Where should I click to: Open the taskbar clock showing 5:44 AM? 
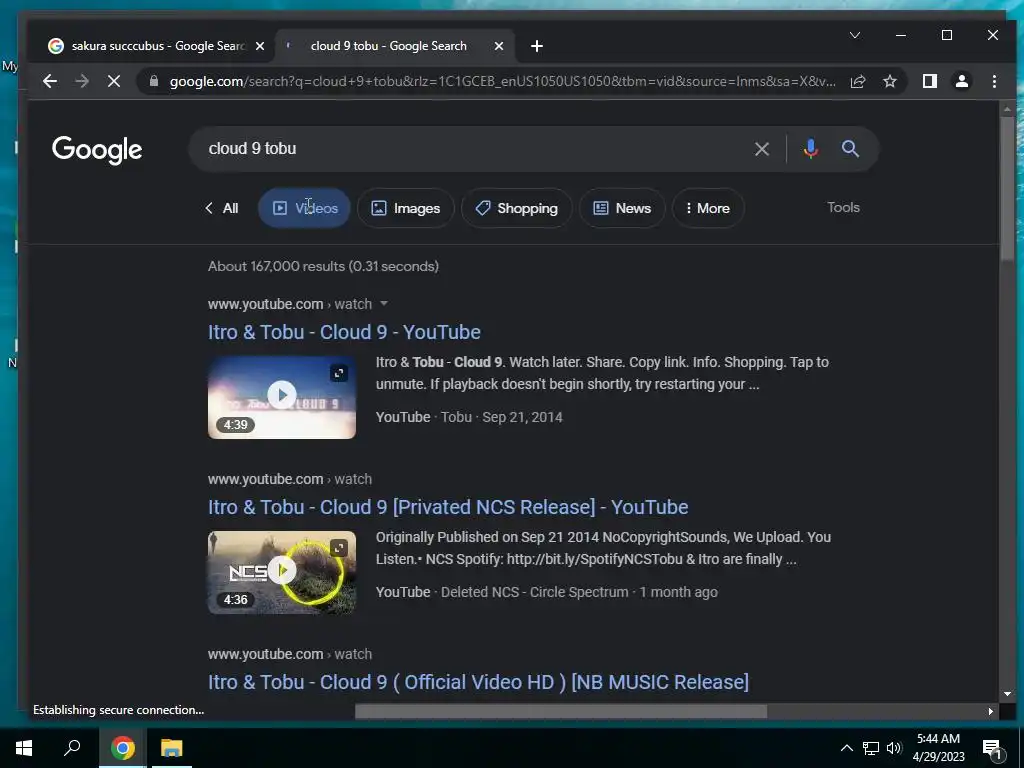pos(938,748)
